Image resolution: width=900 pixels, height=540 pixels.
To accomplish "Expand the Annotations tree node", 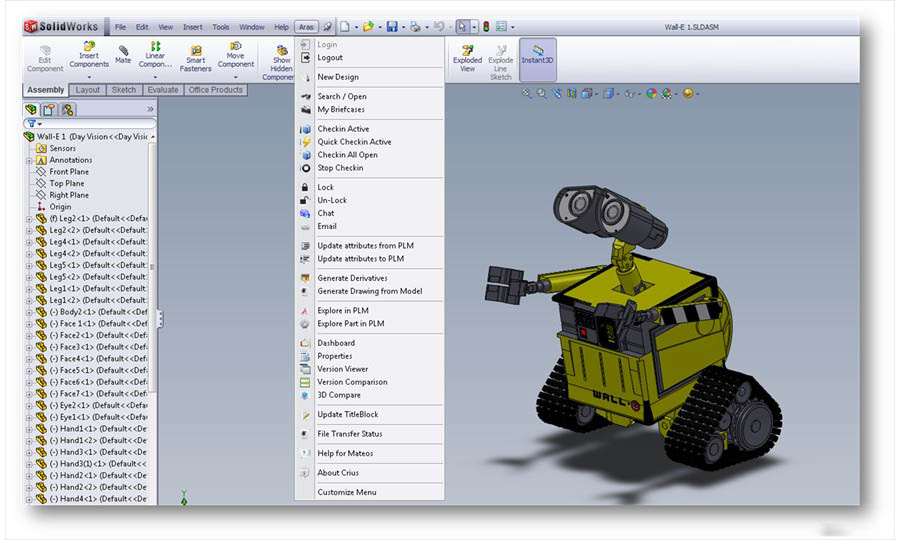I will (x=29, y=160).
